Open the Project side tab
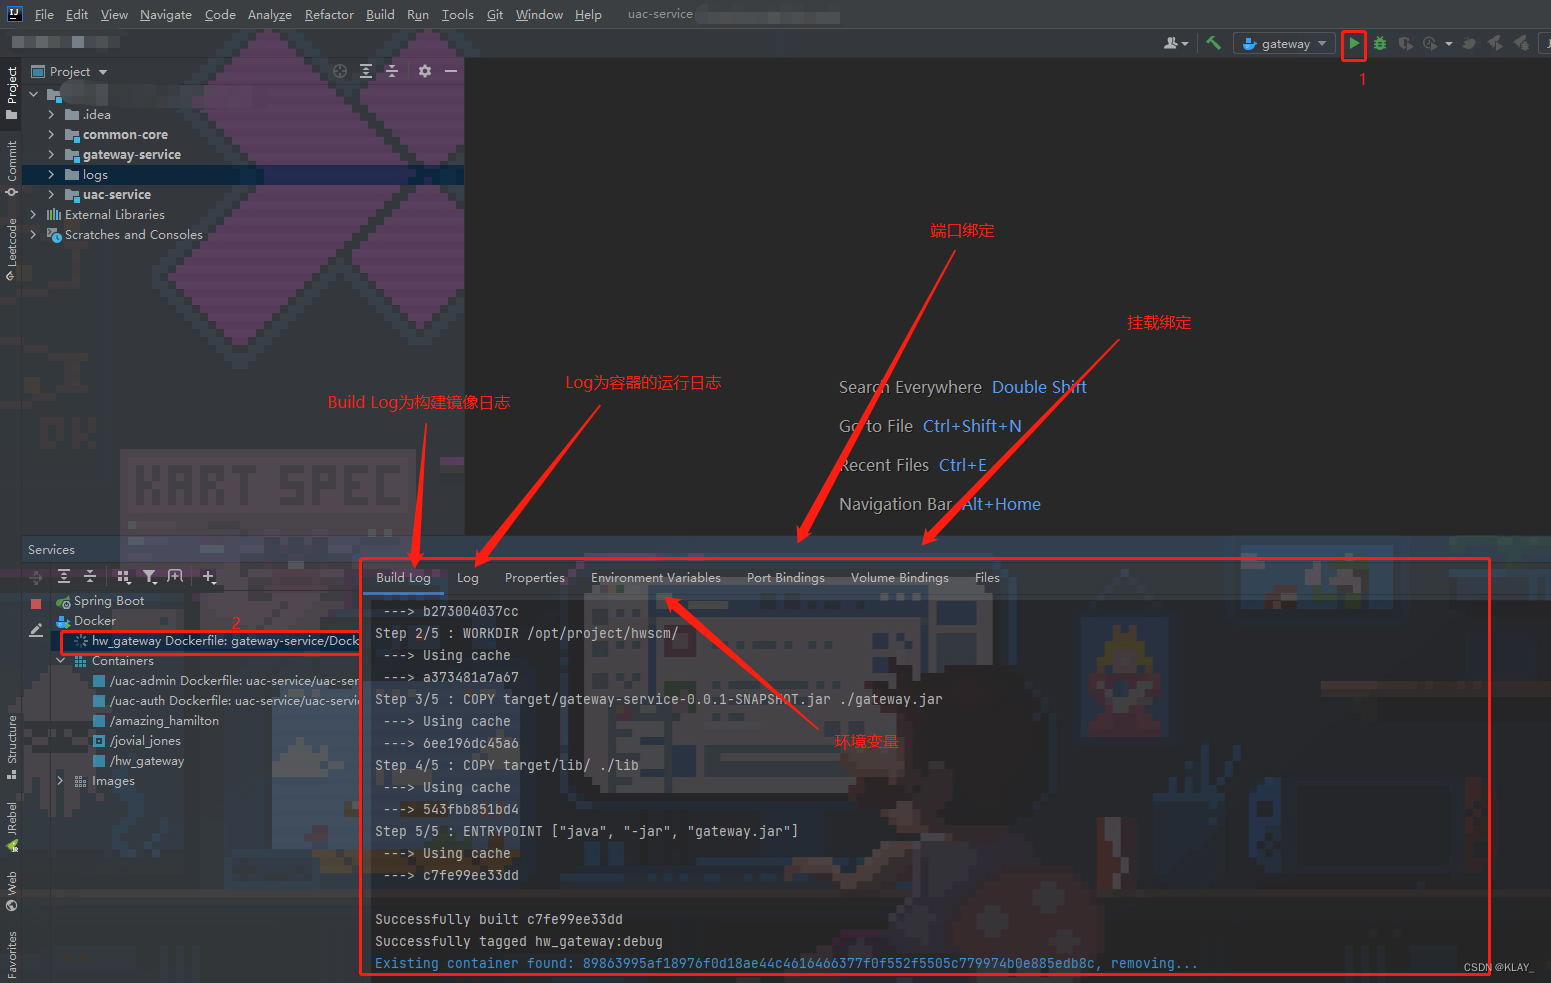The width and height of the screenshot is (1551, 983). coord(11,92)
